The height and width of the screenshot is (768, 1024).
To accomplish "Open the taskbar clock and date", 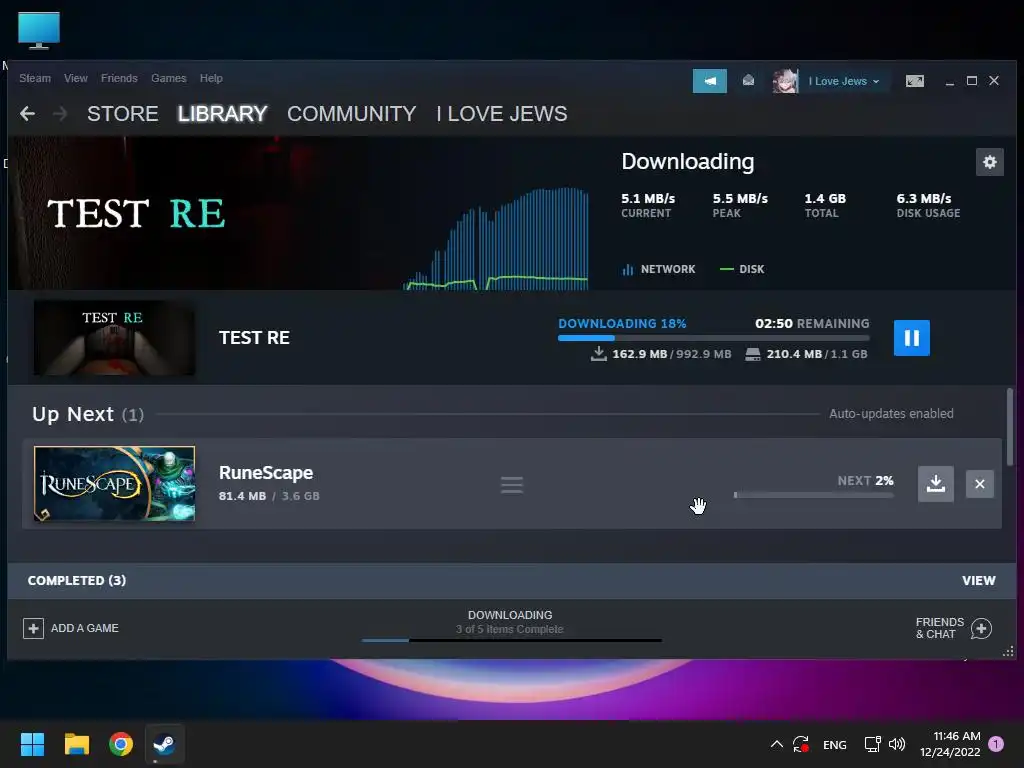I will [x=950, y=744].
